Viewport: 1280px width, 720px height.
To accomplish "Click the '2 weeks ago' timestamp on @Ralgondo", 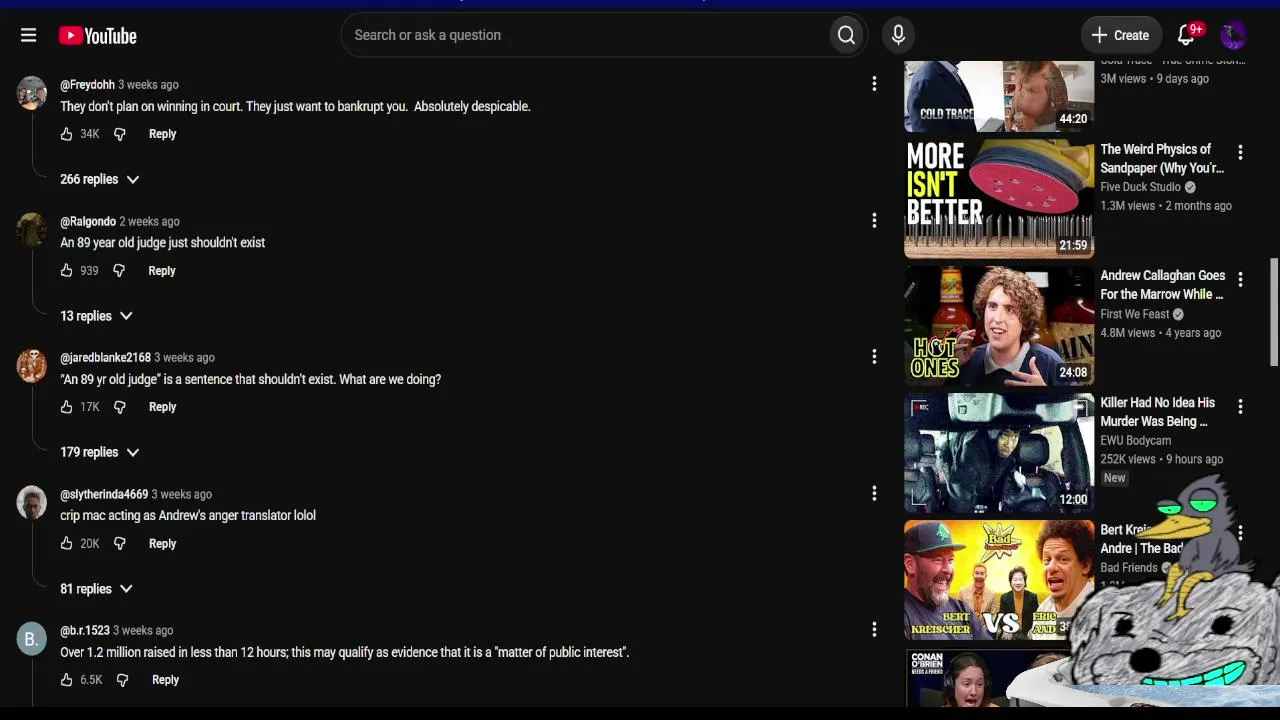I will pyautogui.click(x=150, y=221).
